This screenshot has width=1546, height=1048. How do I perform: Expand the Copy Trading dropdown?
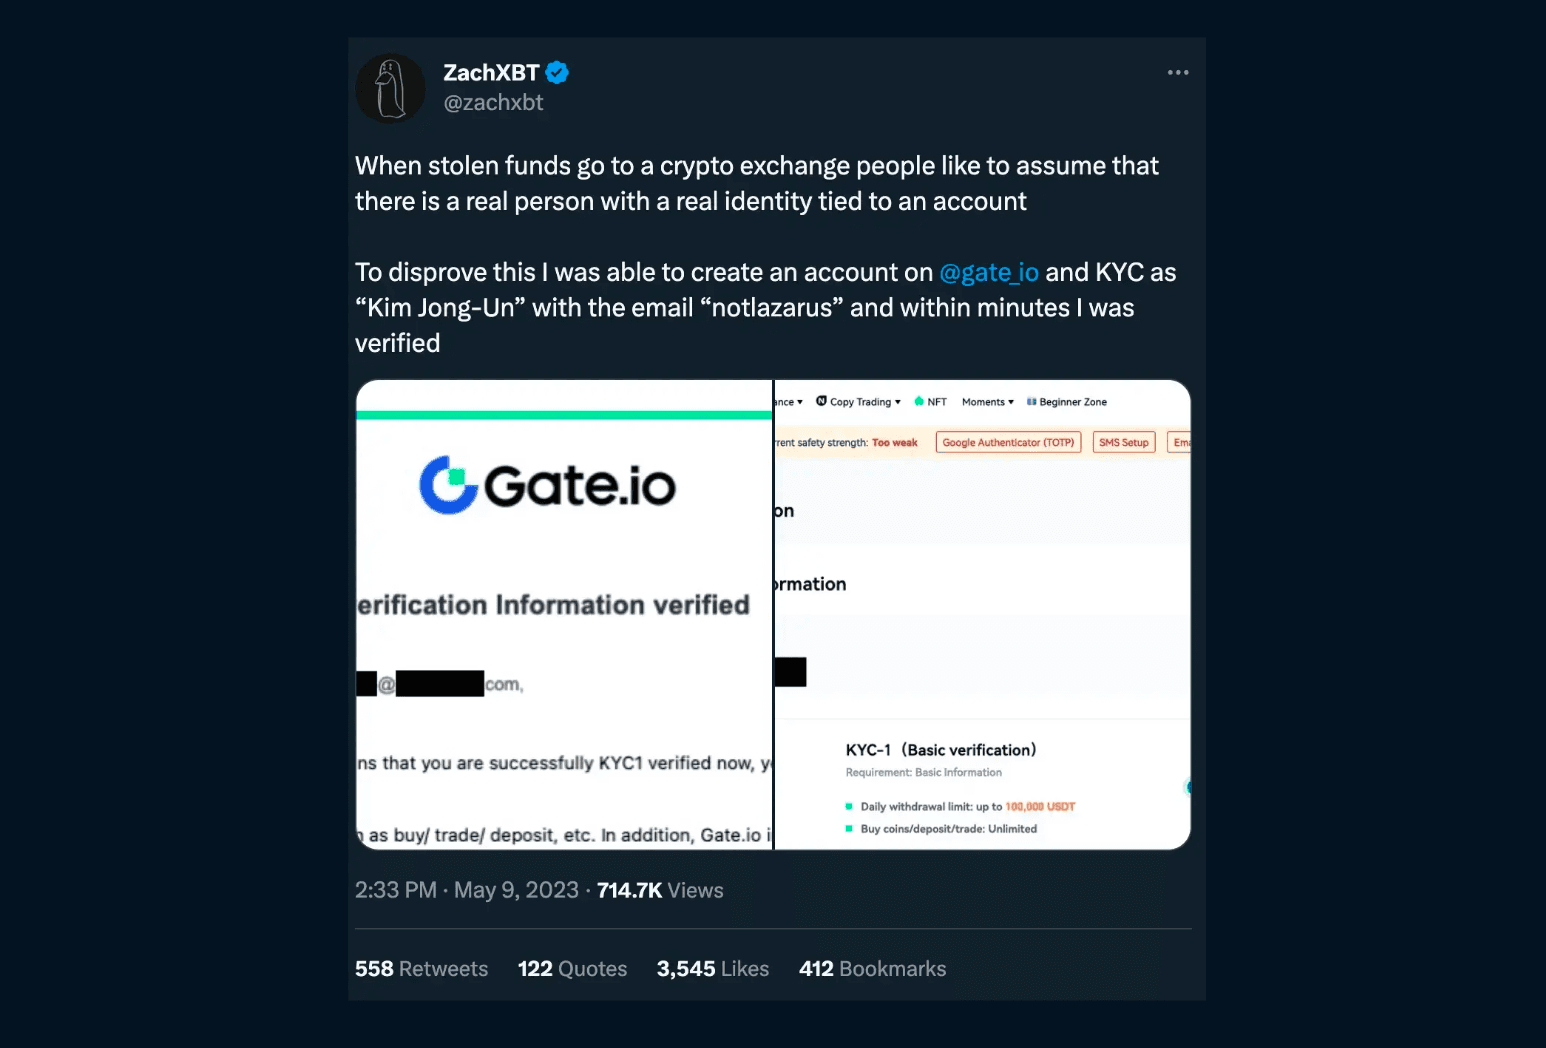click(x=859, y=402)
